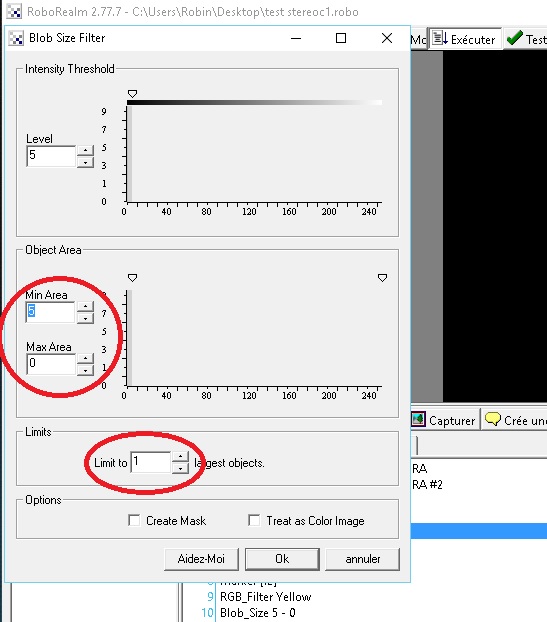
Task: Increase Max Area with up arrow
Action: (x=85, y=358)
